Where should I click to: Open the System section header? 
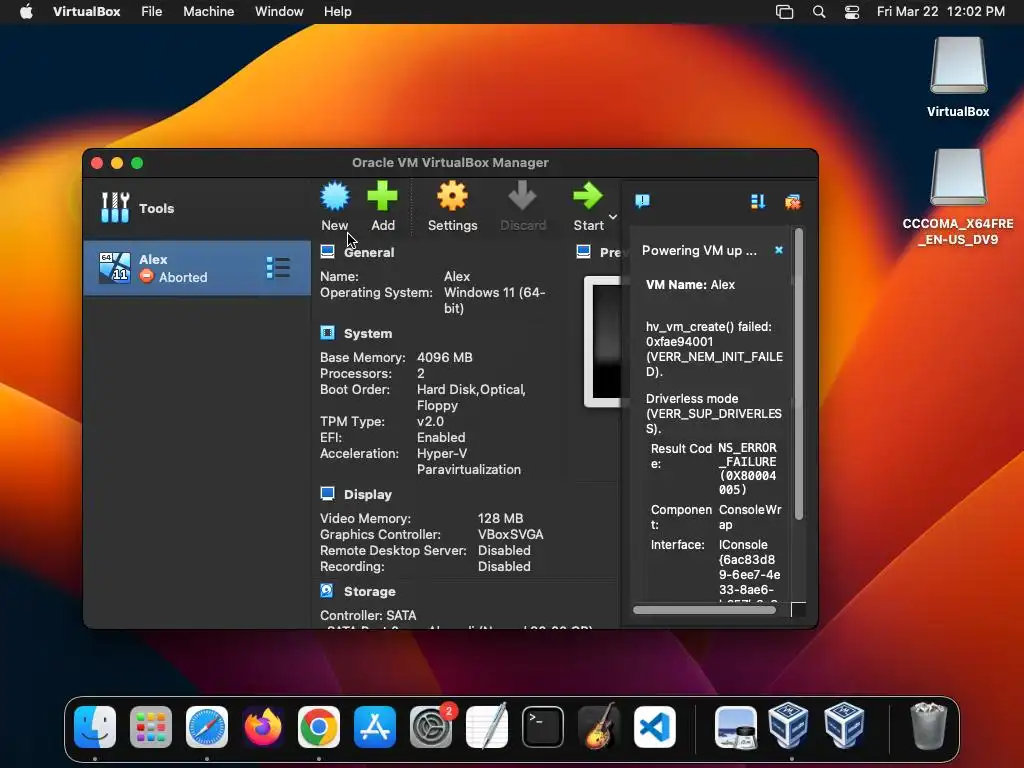click(x=368, y=333)
